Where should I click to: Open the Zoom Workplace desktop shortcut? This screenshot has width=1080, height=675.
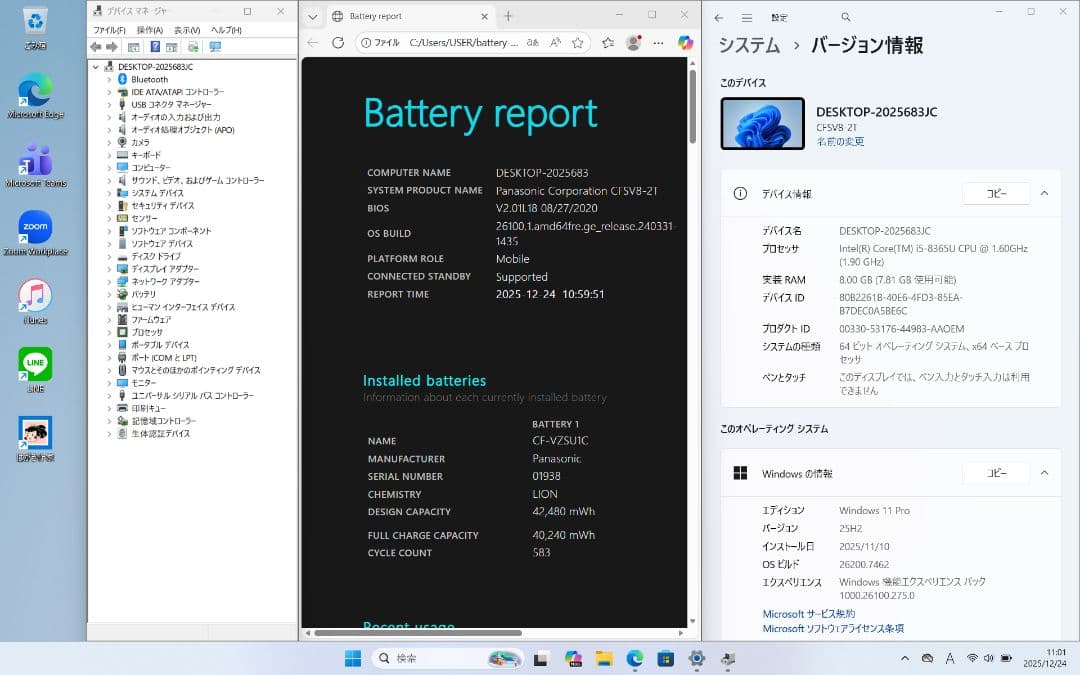(35, 233)
